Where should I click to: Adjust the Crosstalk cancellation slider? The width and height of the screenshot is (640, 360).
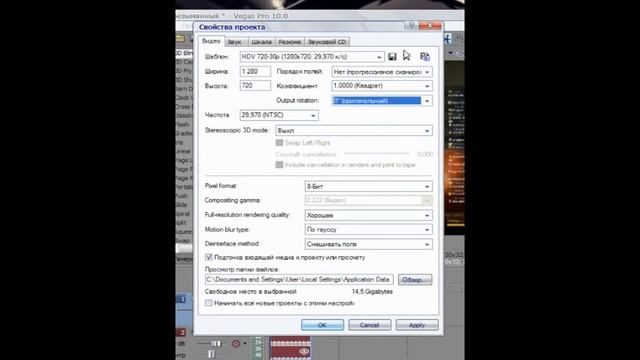[376, 154]
